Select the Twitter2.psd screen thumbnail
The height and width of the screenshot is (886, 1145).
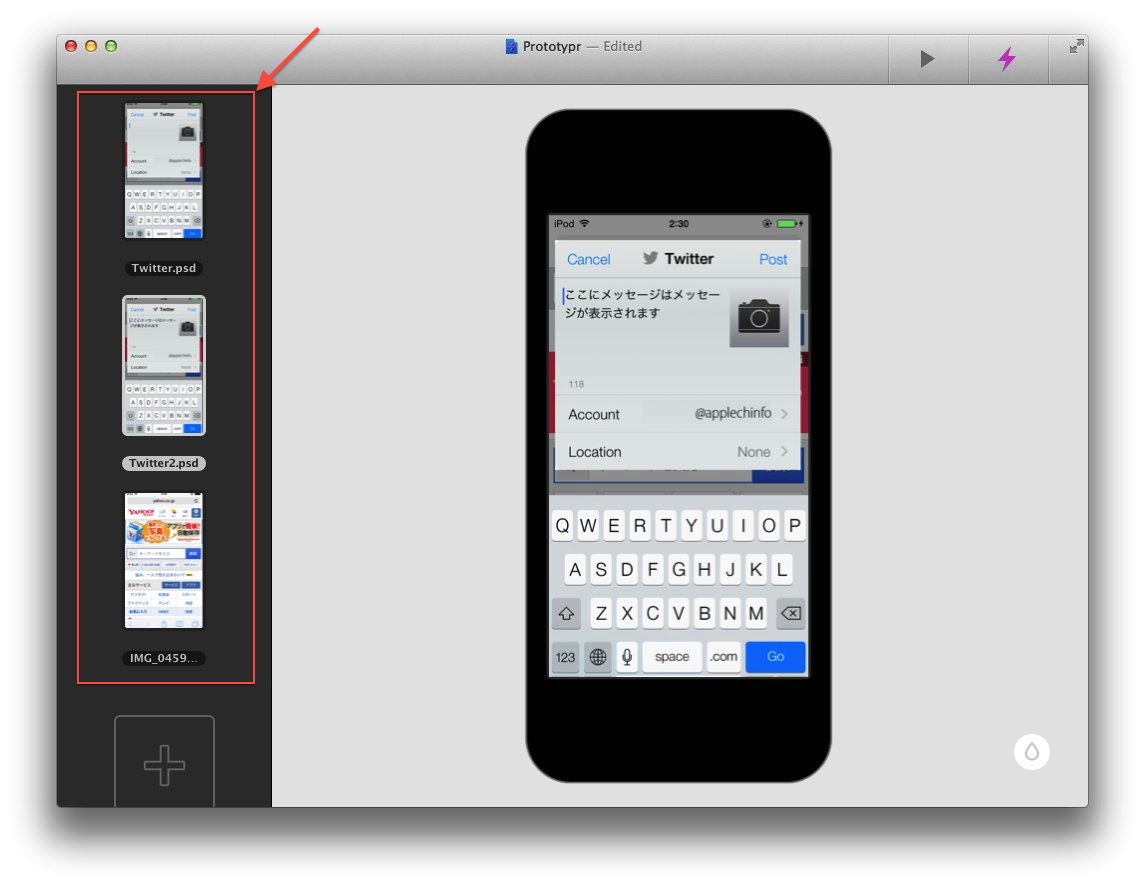164,365
